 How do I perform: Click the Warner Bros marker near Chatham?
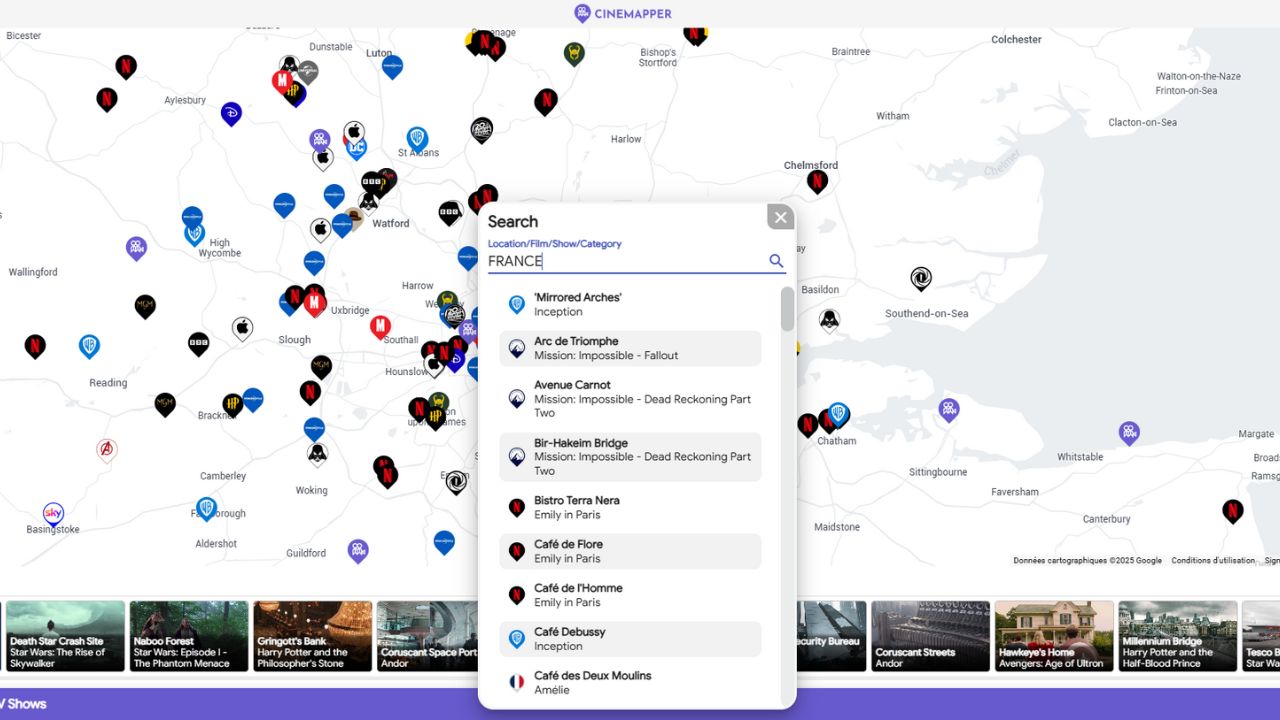pos(836,414)
